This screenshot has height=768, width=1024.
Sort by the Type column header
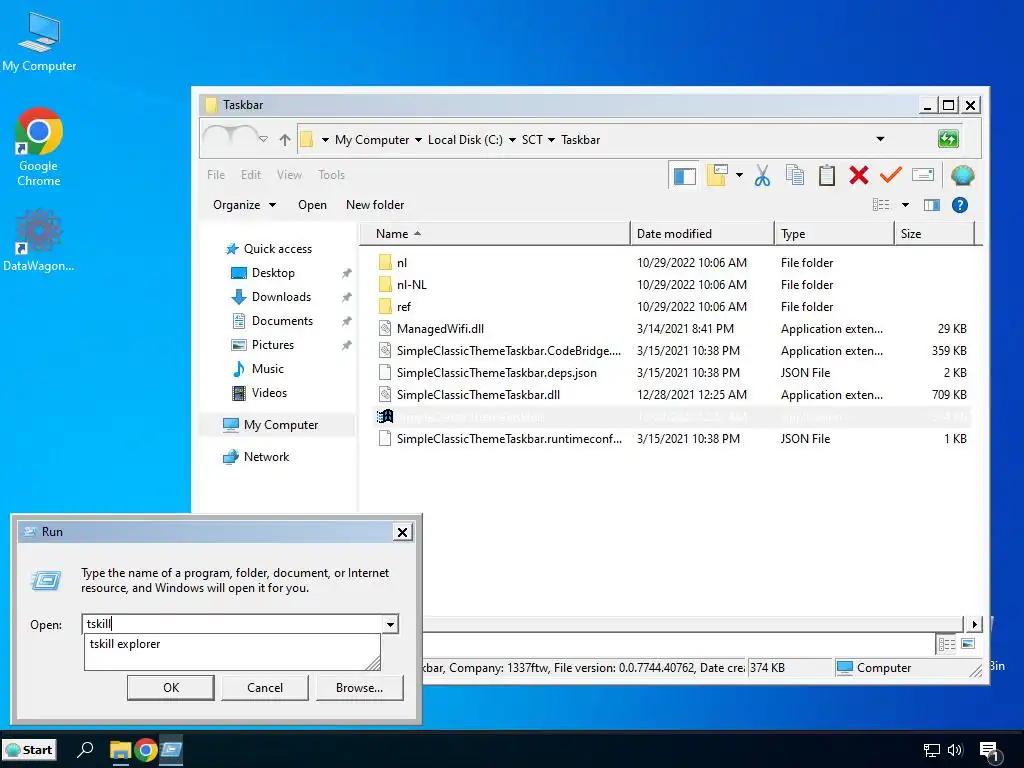coord(834,234)
